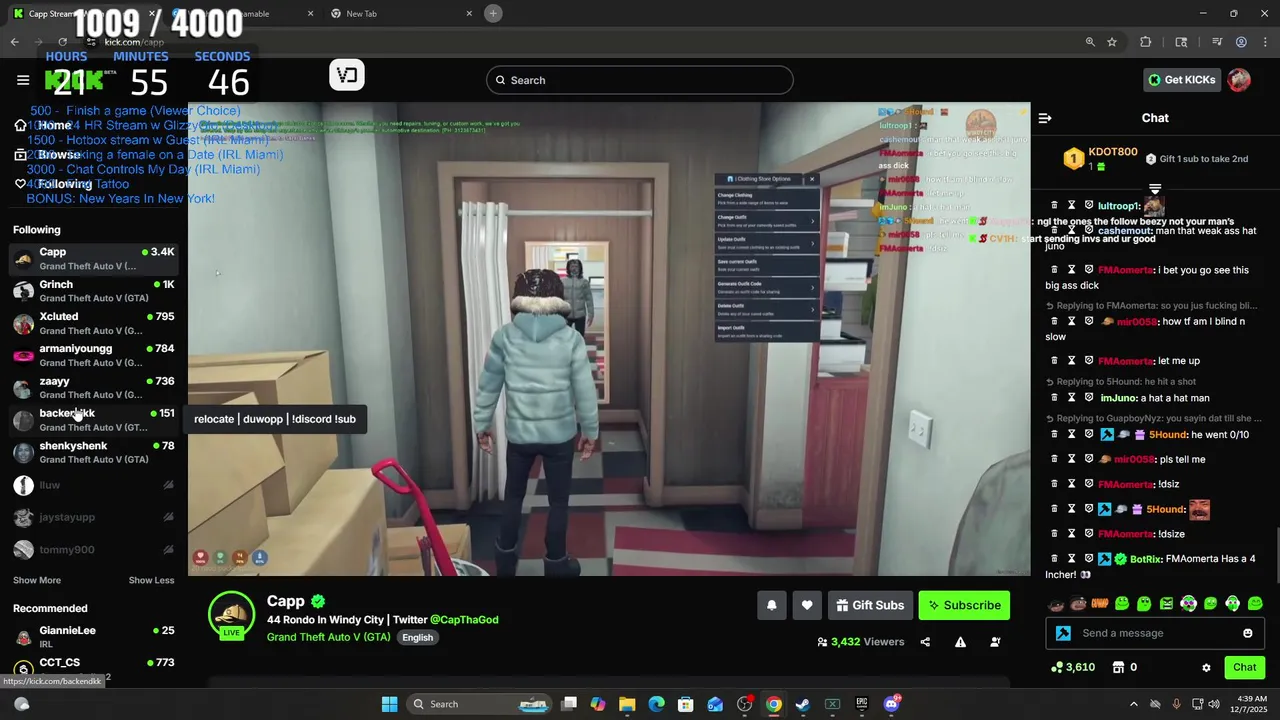Open Windows Start menu

pos(389,704)
